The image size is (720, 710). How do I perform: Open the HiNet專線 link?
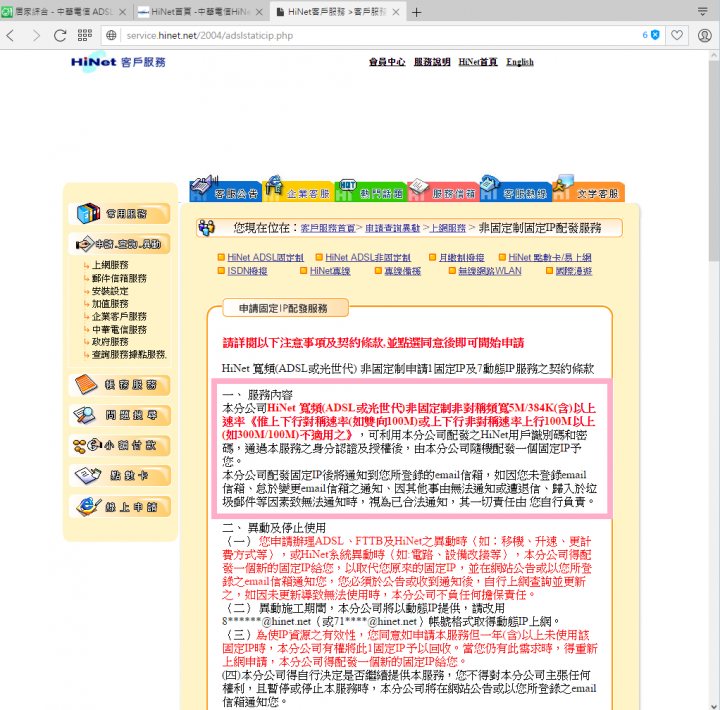click(330, 271)
